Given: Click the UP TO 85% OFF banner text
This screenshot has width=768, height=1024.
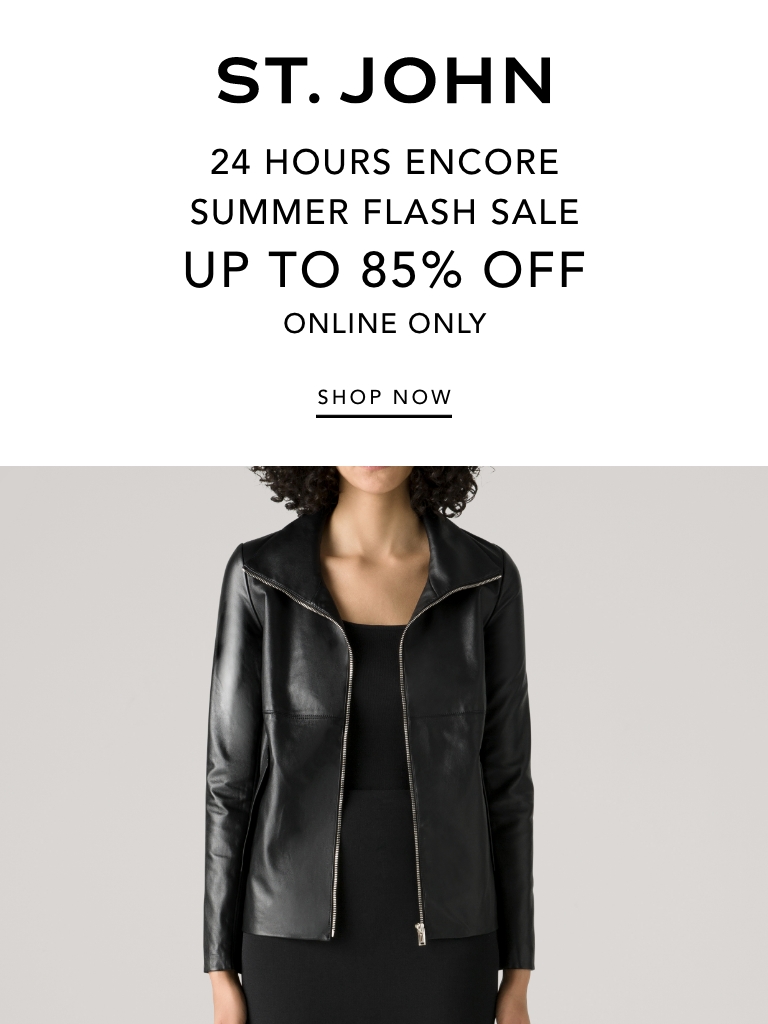Looking at the screenshot, I should pyautogui.click(x=384, y=269).
